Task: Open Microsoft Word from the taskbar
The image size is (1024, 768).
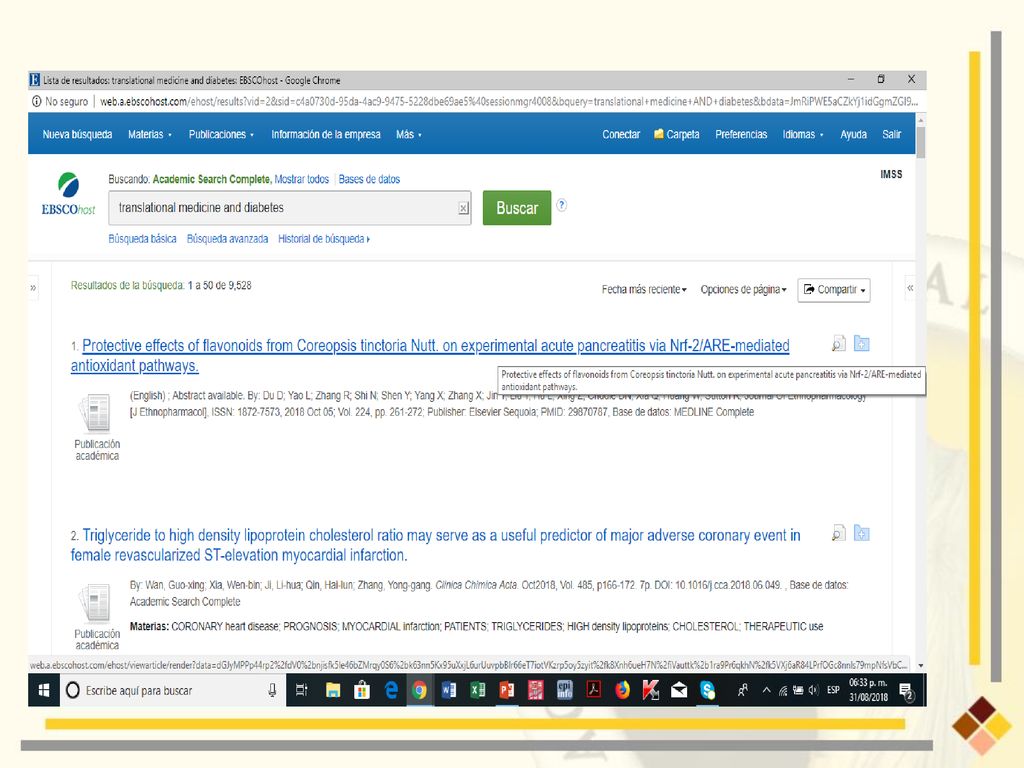Action: (449, 690)
